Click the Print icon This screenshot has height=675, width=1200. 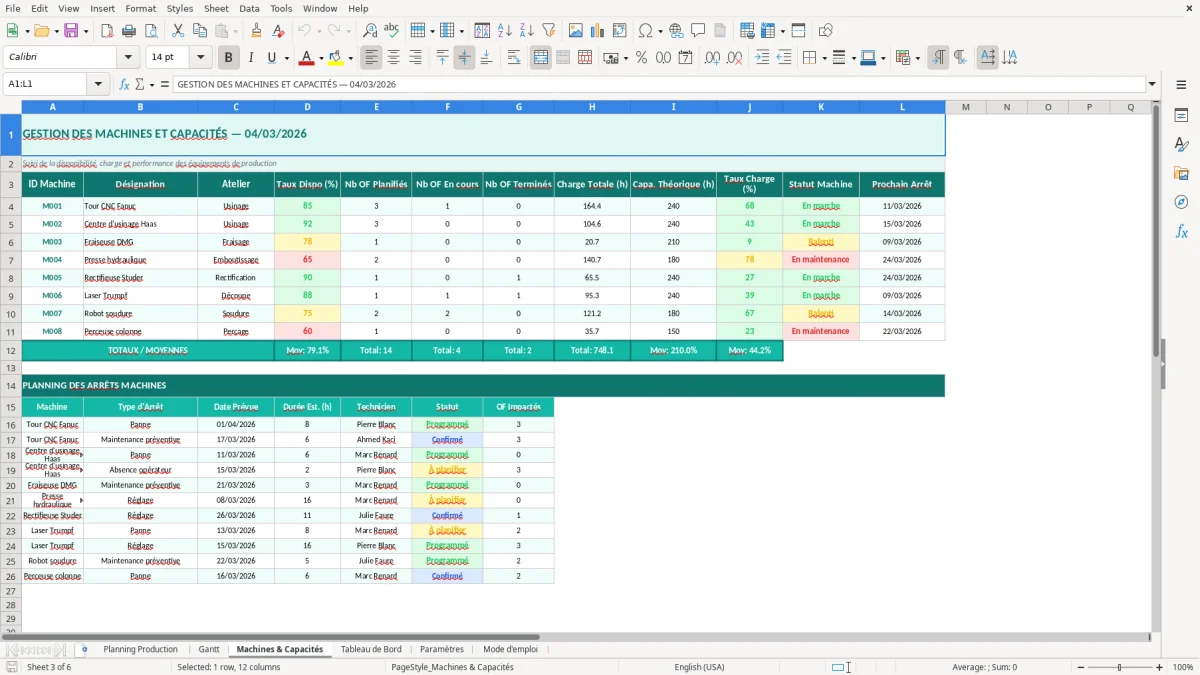point(129,31)
